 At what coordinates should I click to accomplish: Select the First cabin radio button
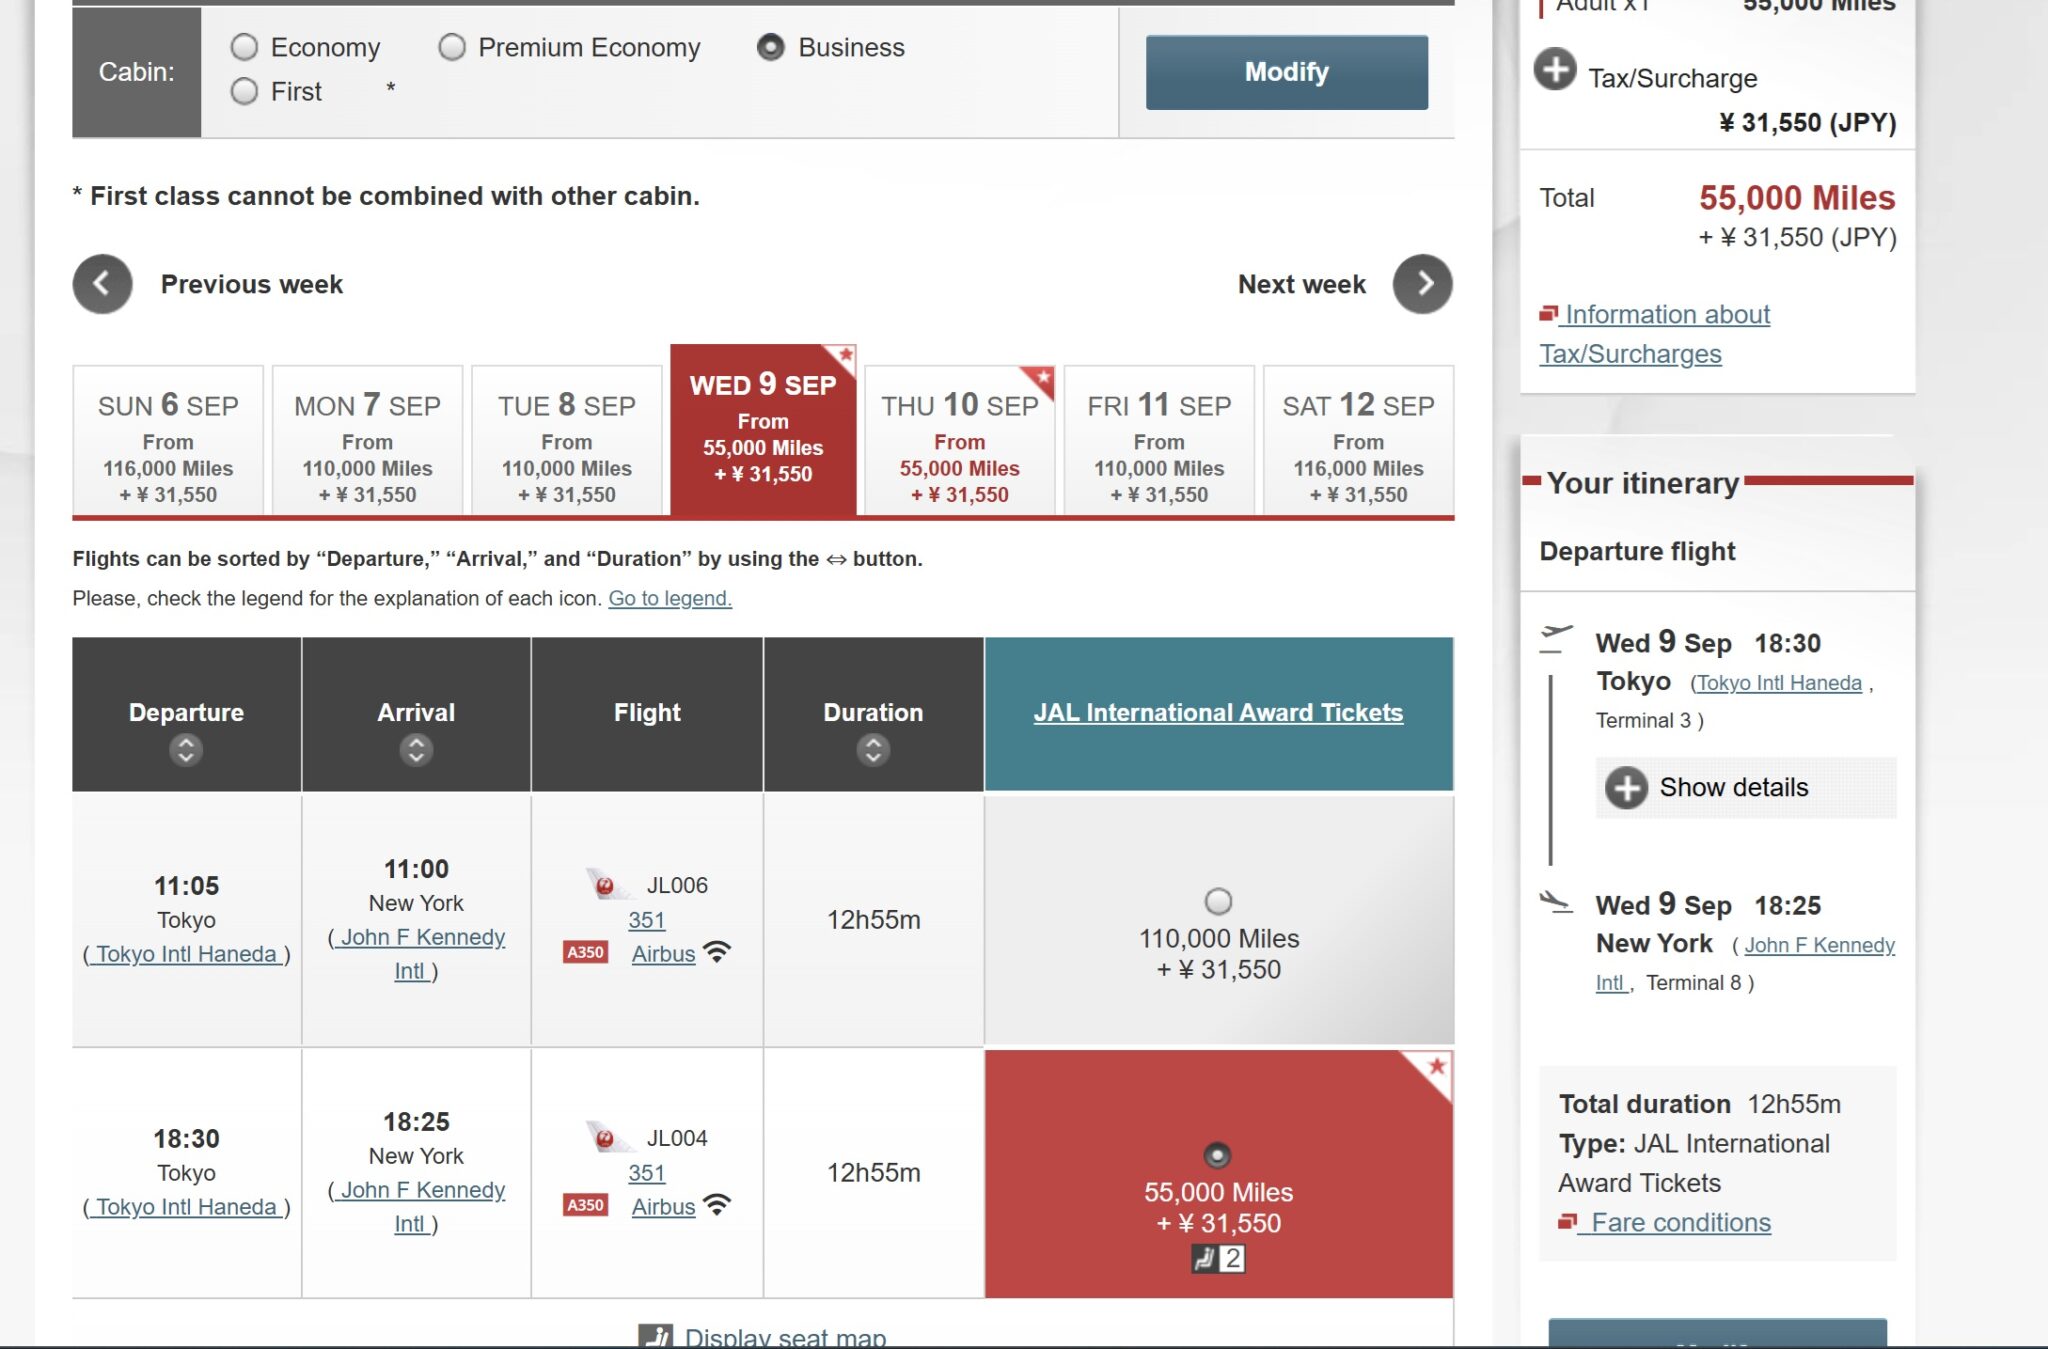click(x=244, y=91)
